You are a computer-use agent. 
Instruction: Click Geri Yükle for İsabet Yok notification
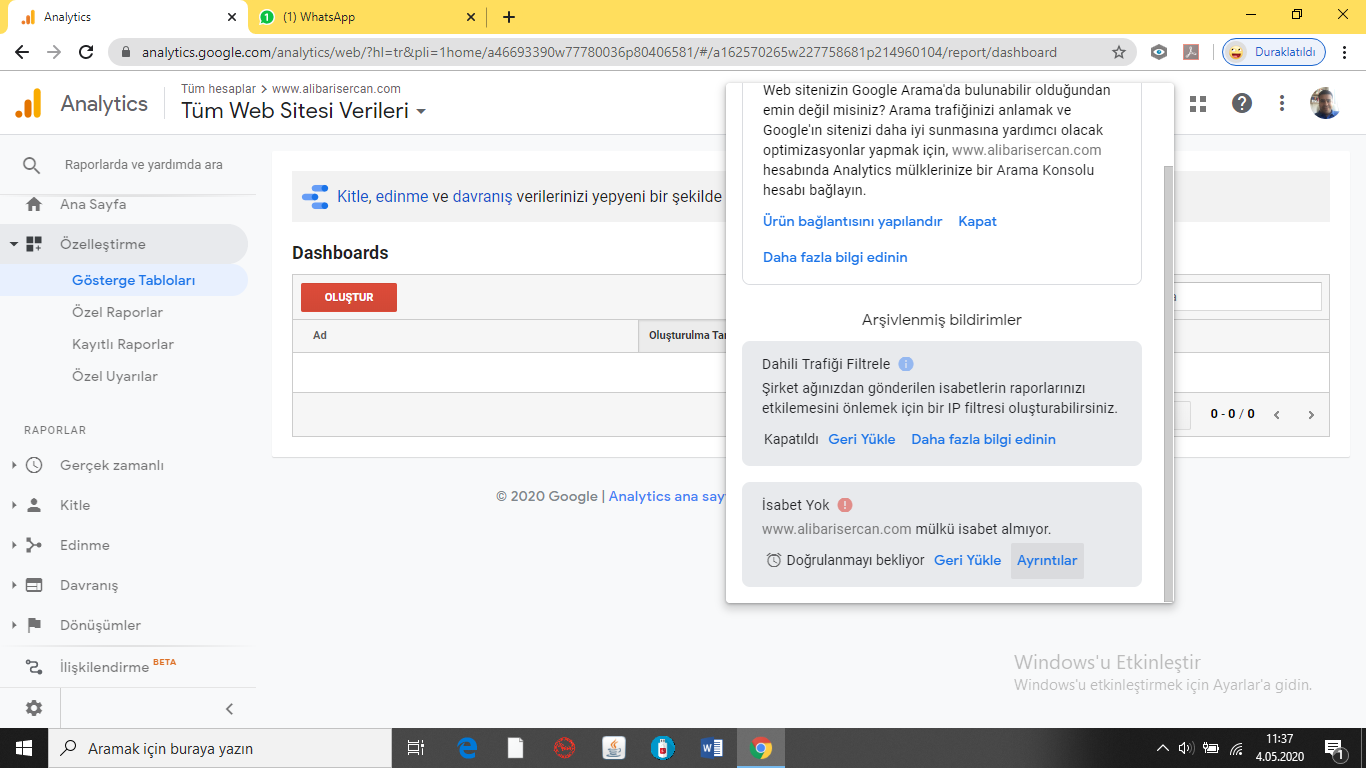point(967,560)
